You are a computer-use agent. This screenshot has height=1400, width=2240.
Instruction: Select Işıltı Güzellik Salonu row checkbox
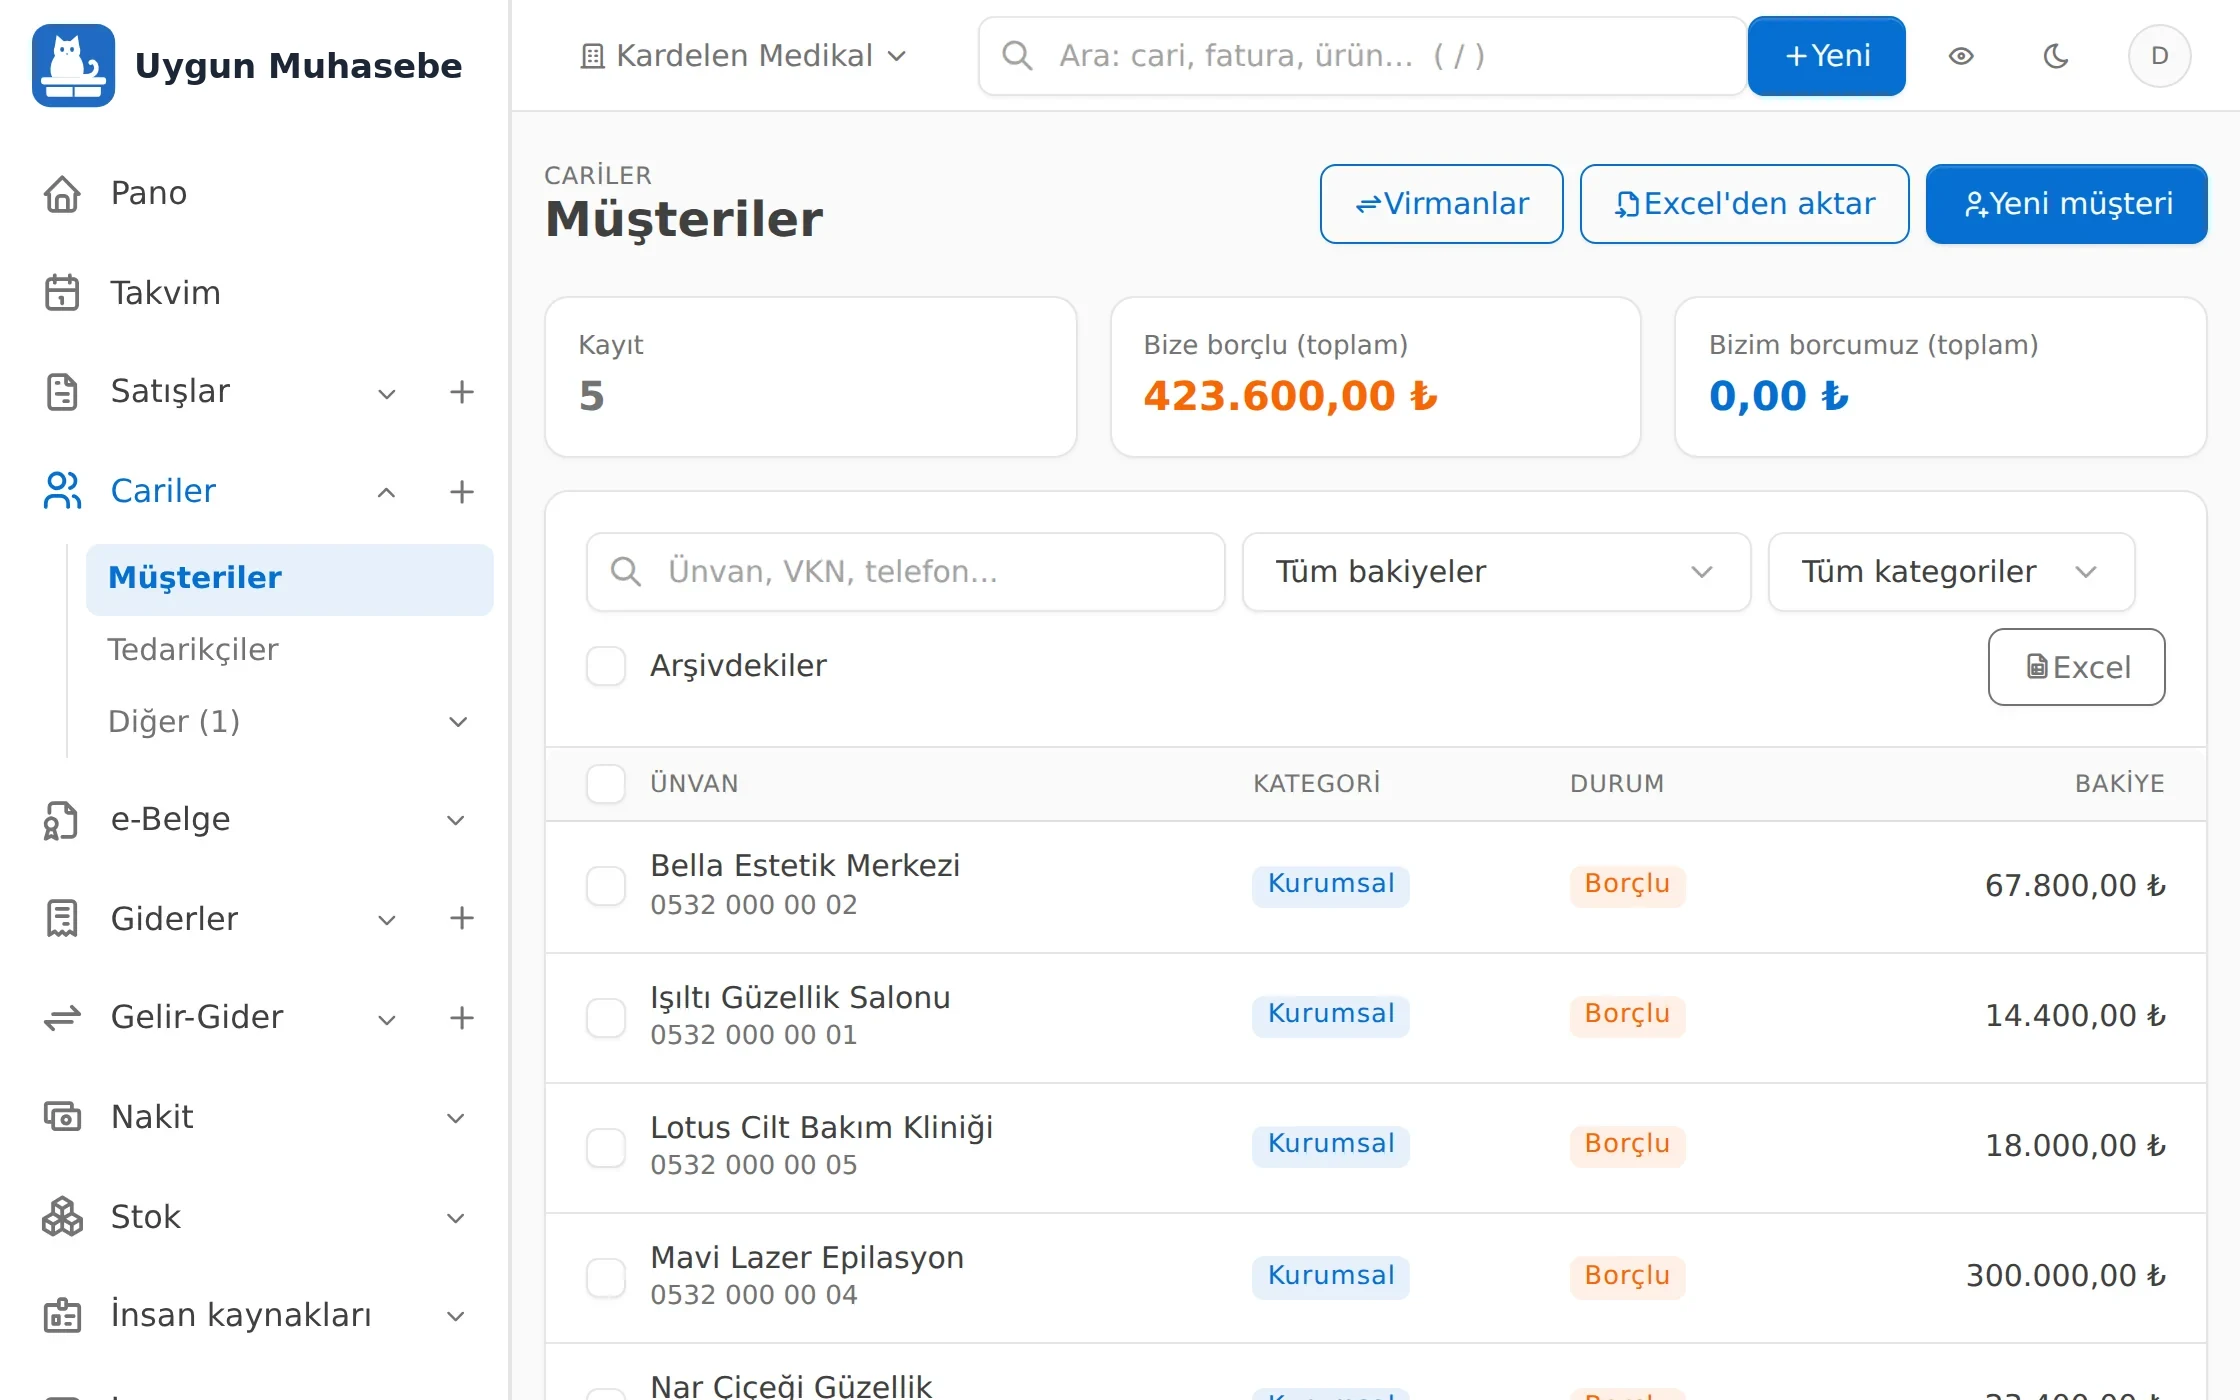[606, 1017]
